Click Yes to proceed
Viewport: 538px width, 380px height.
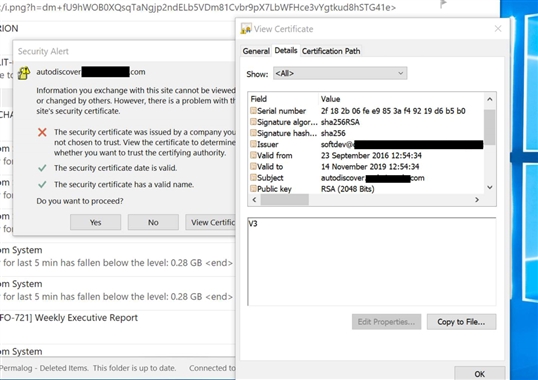click(x=95, y=222)
